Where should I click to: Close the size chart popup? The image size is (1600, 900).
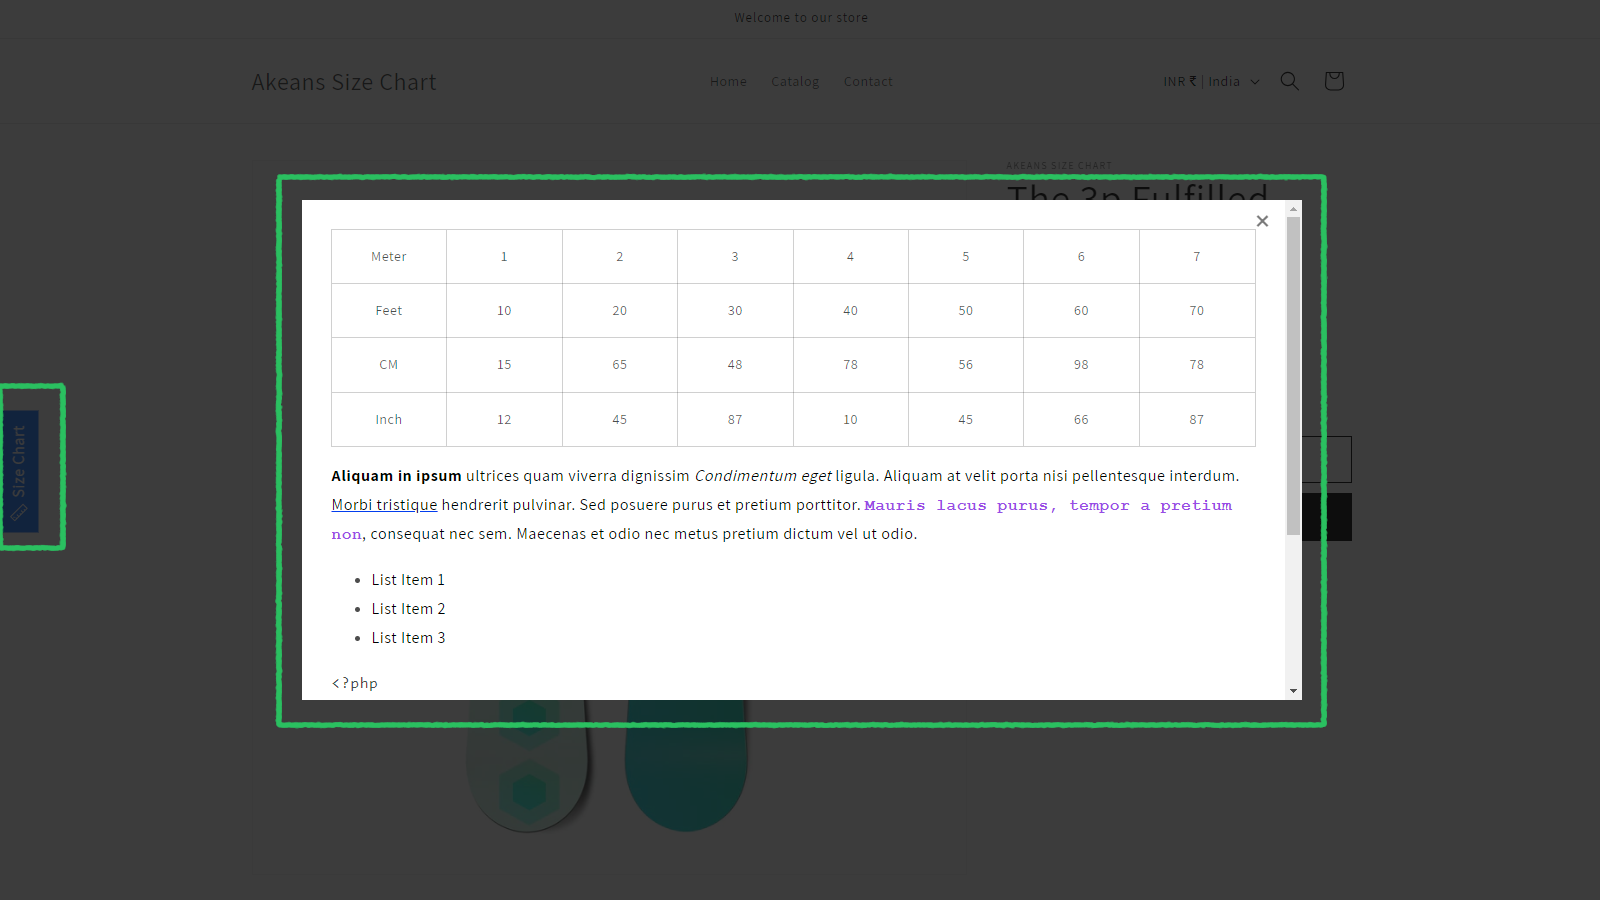[x=1262, y=221]
